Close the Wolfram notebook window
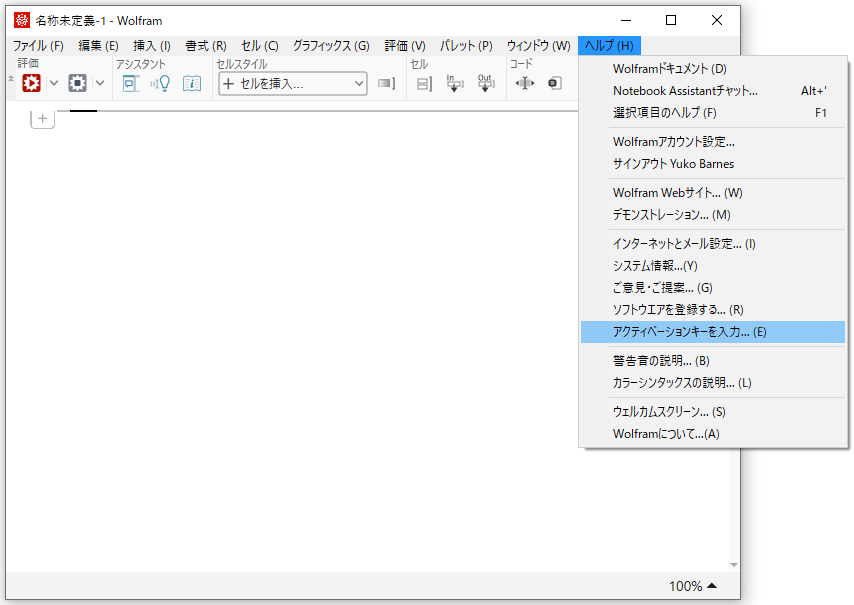Image resolution: width=854 pixels, height=605 pixels. pos(717,20)
